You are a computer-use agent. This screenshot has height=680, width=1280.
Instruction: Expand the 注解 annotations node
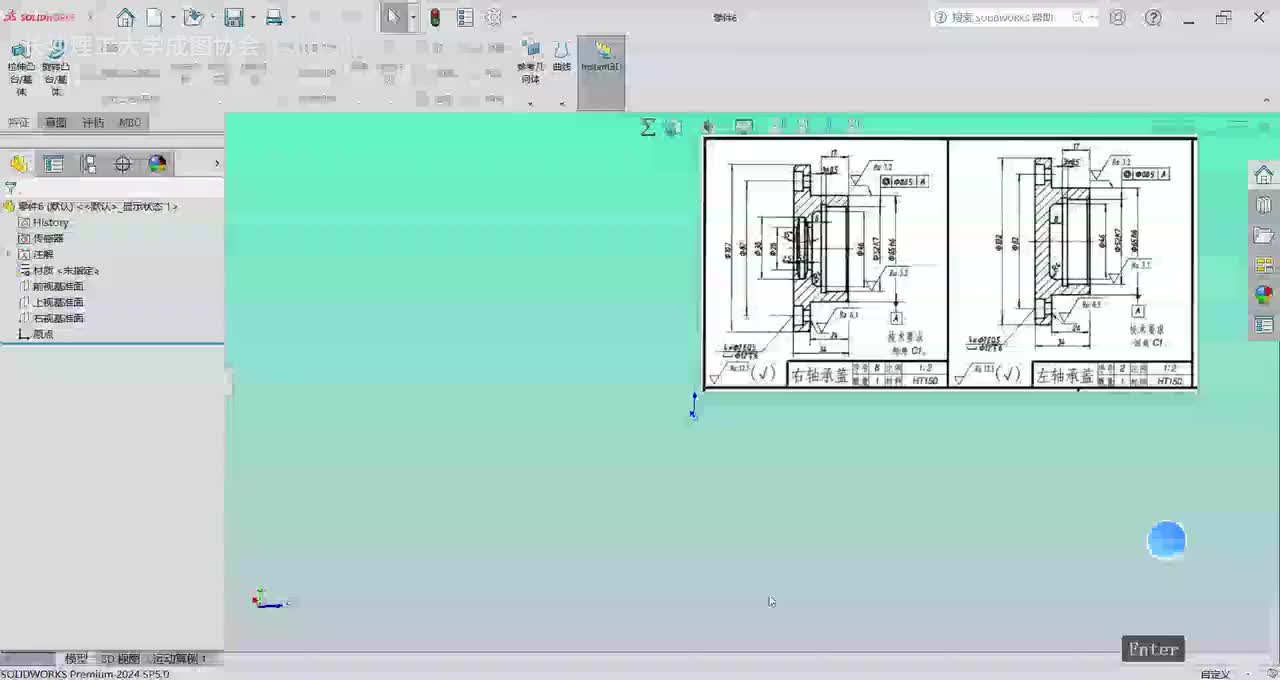tap(8, 254)
